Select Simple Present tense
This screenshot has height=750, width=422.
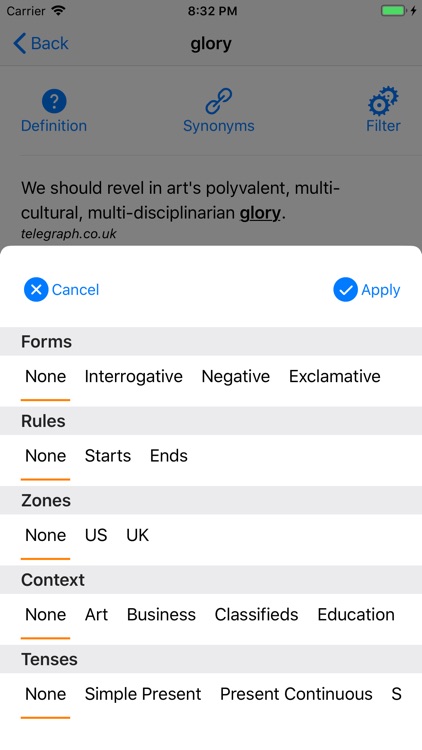(143, 694)
